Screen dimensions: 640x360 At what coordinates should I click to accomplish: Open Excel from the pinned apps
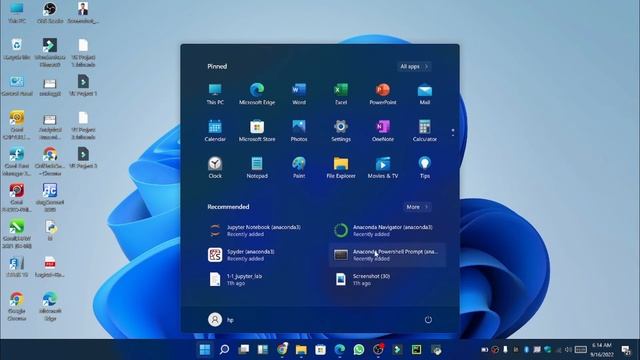[341, 94]
